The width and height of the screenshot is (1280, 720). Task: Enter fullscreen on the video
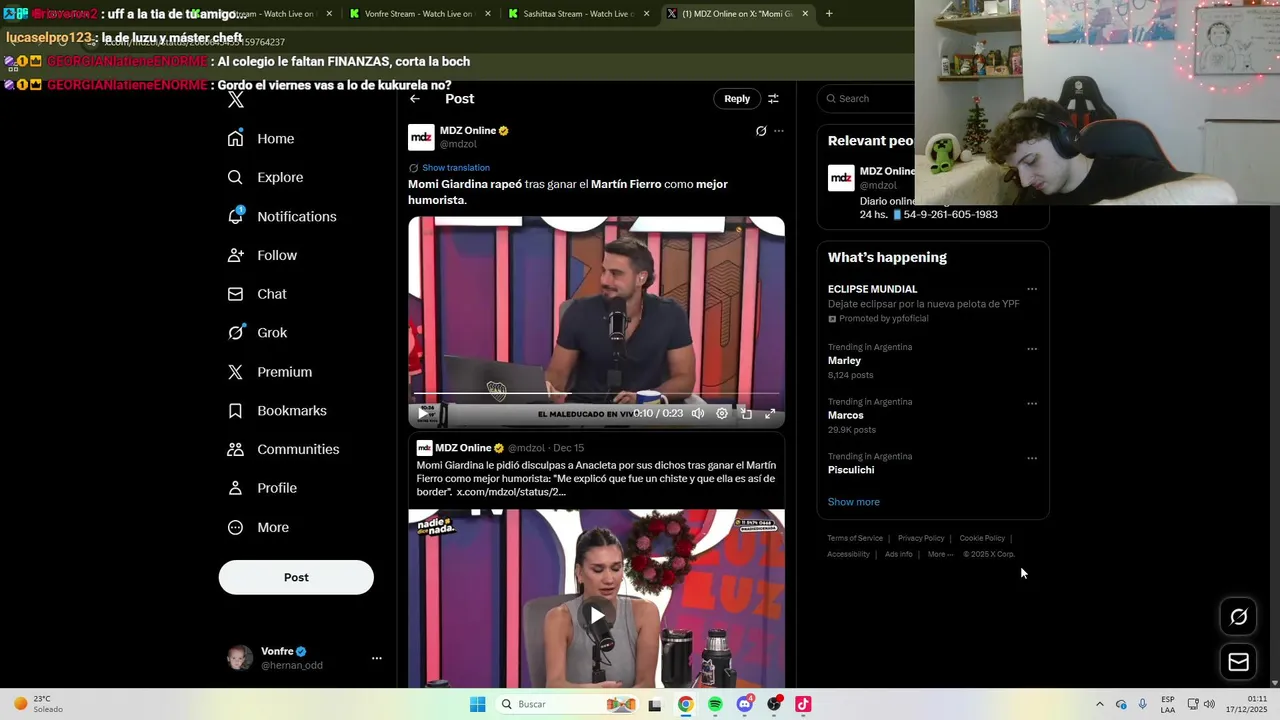point(770,413)
